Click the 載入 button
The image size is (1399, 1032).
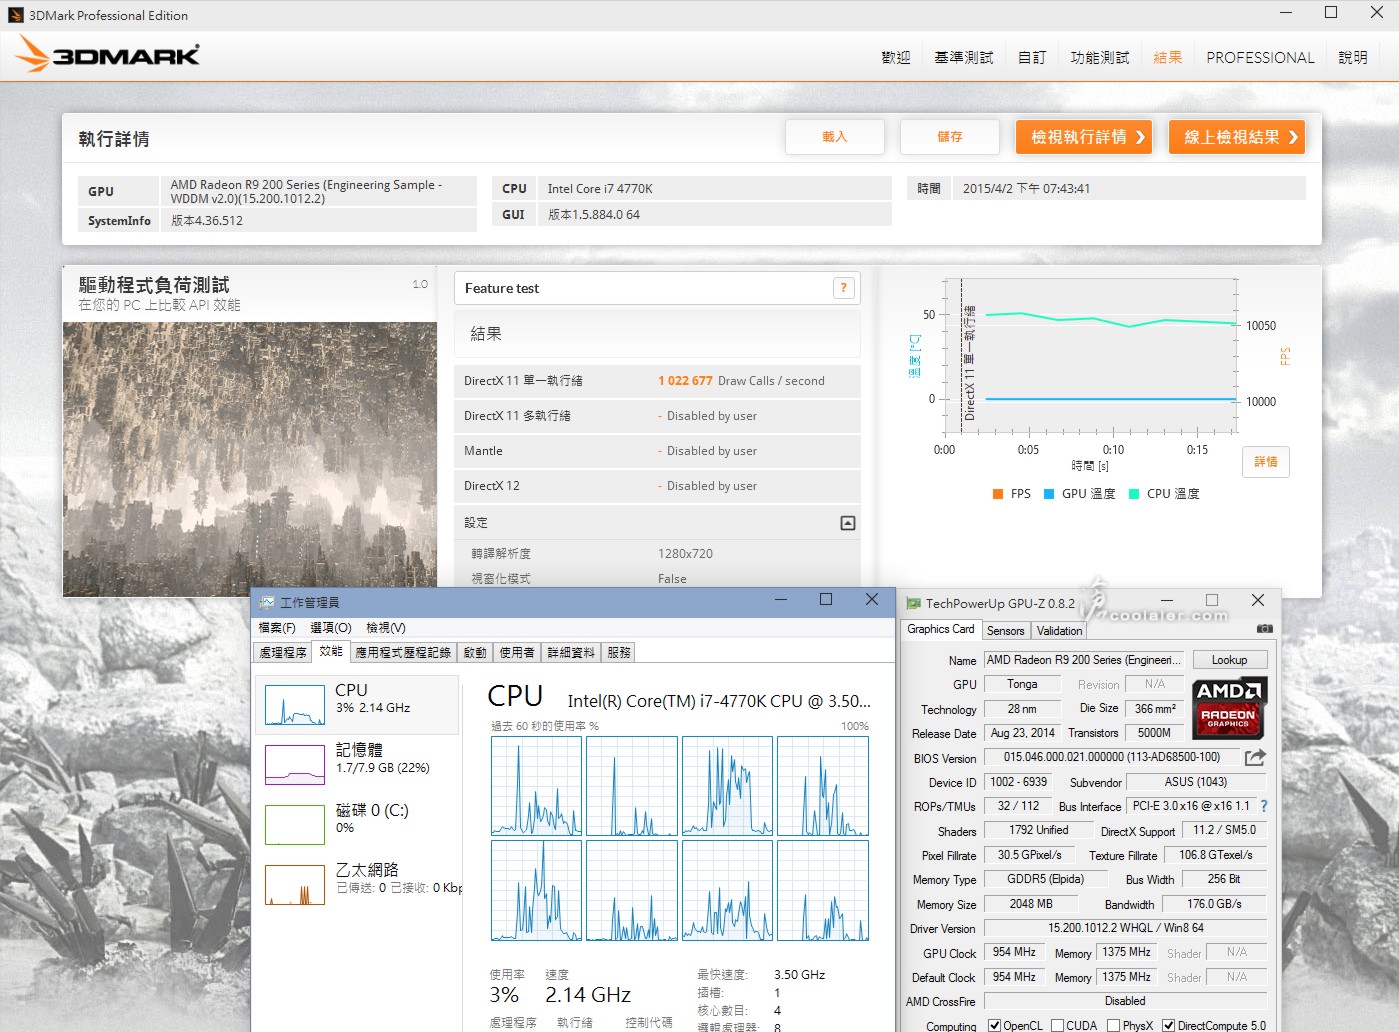pos(835,137)
